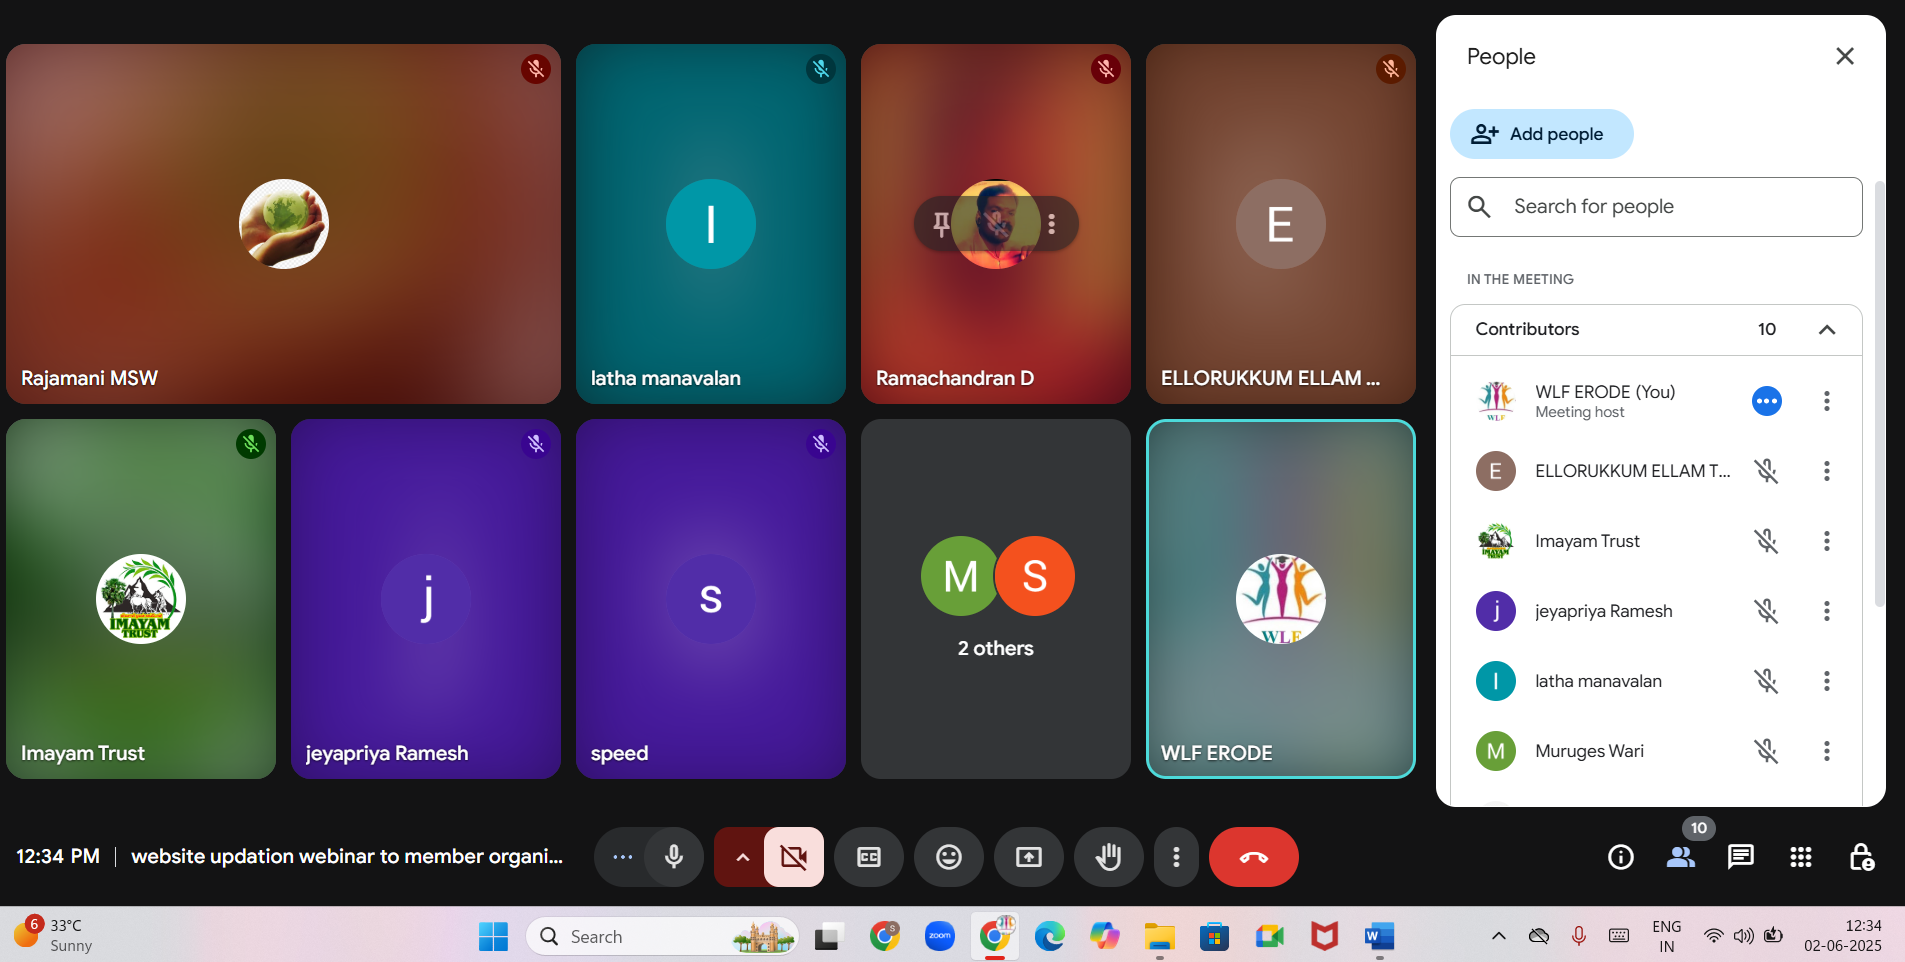Leave the call with red button
The width and height of the screenshot is (1905, 962).
(1254, 857)
